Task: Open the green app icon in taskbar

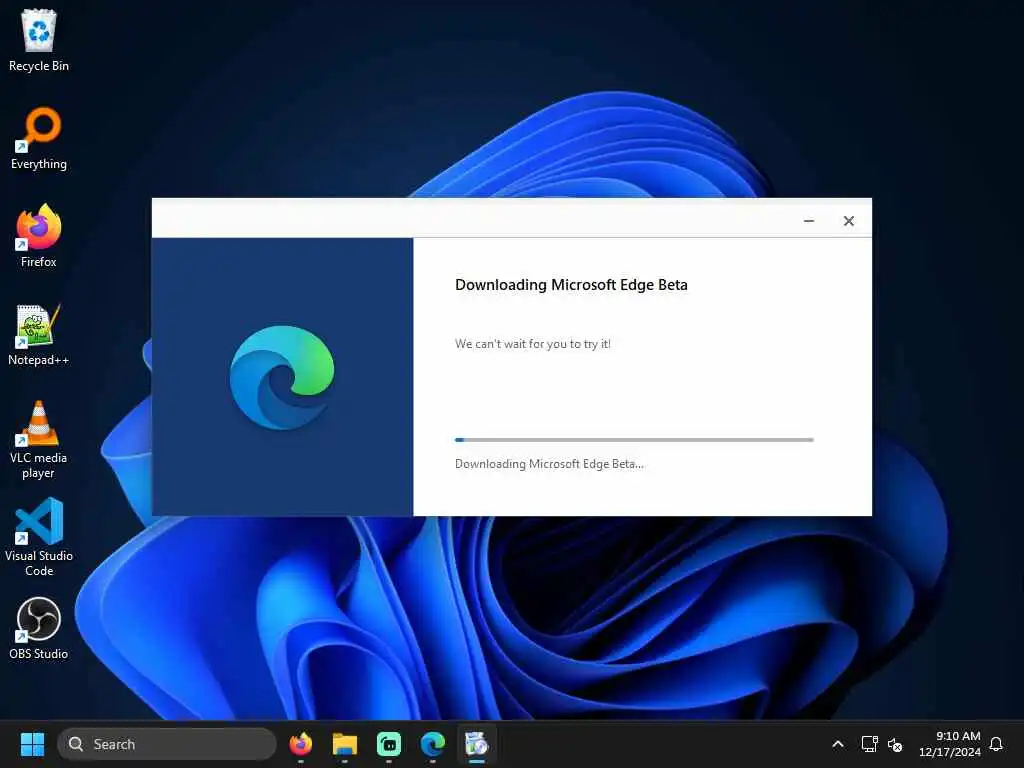Action: 389,744
